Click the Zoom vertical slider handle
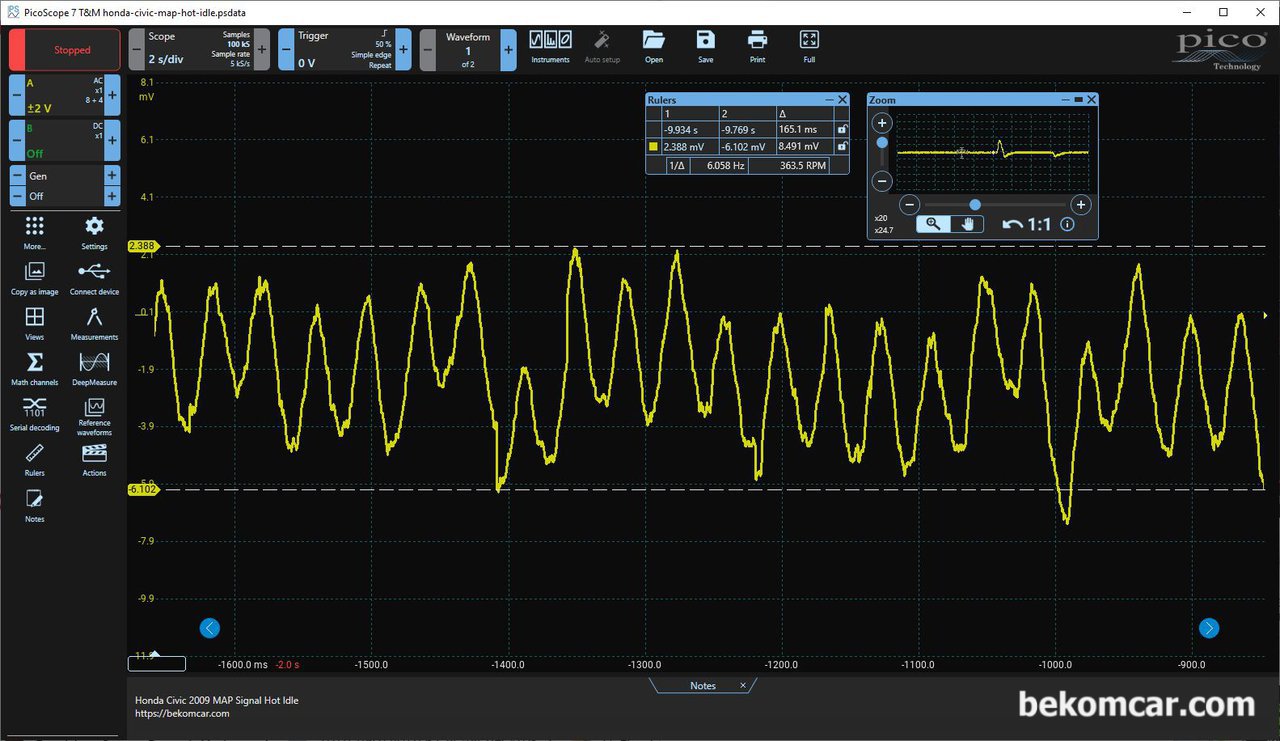This screenshot has height=741, width=1280. (x=881, y=143)
